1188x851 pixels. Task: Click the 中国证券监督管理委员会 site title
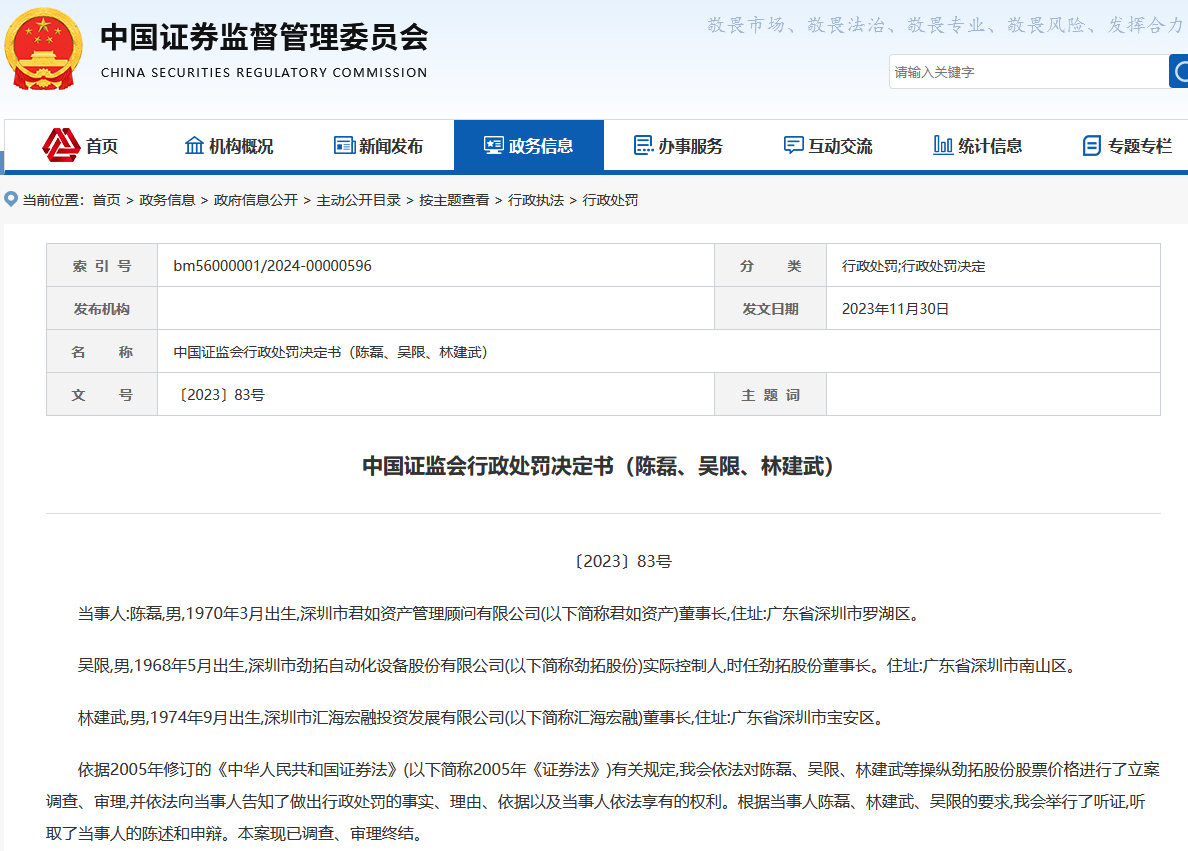pos(264,37)
